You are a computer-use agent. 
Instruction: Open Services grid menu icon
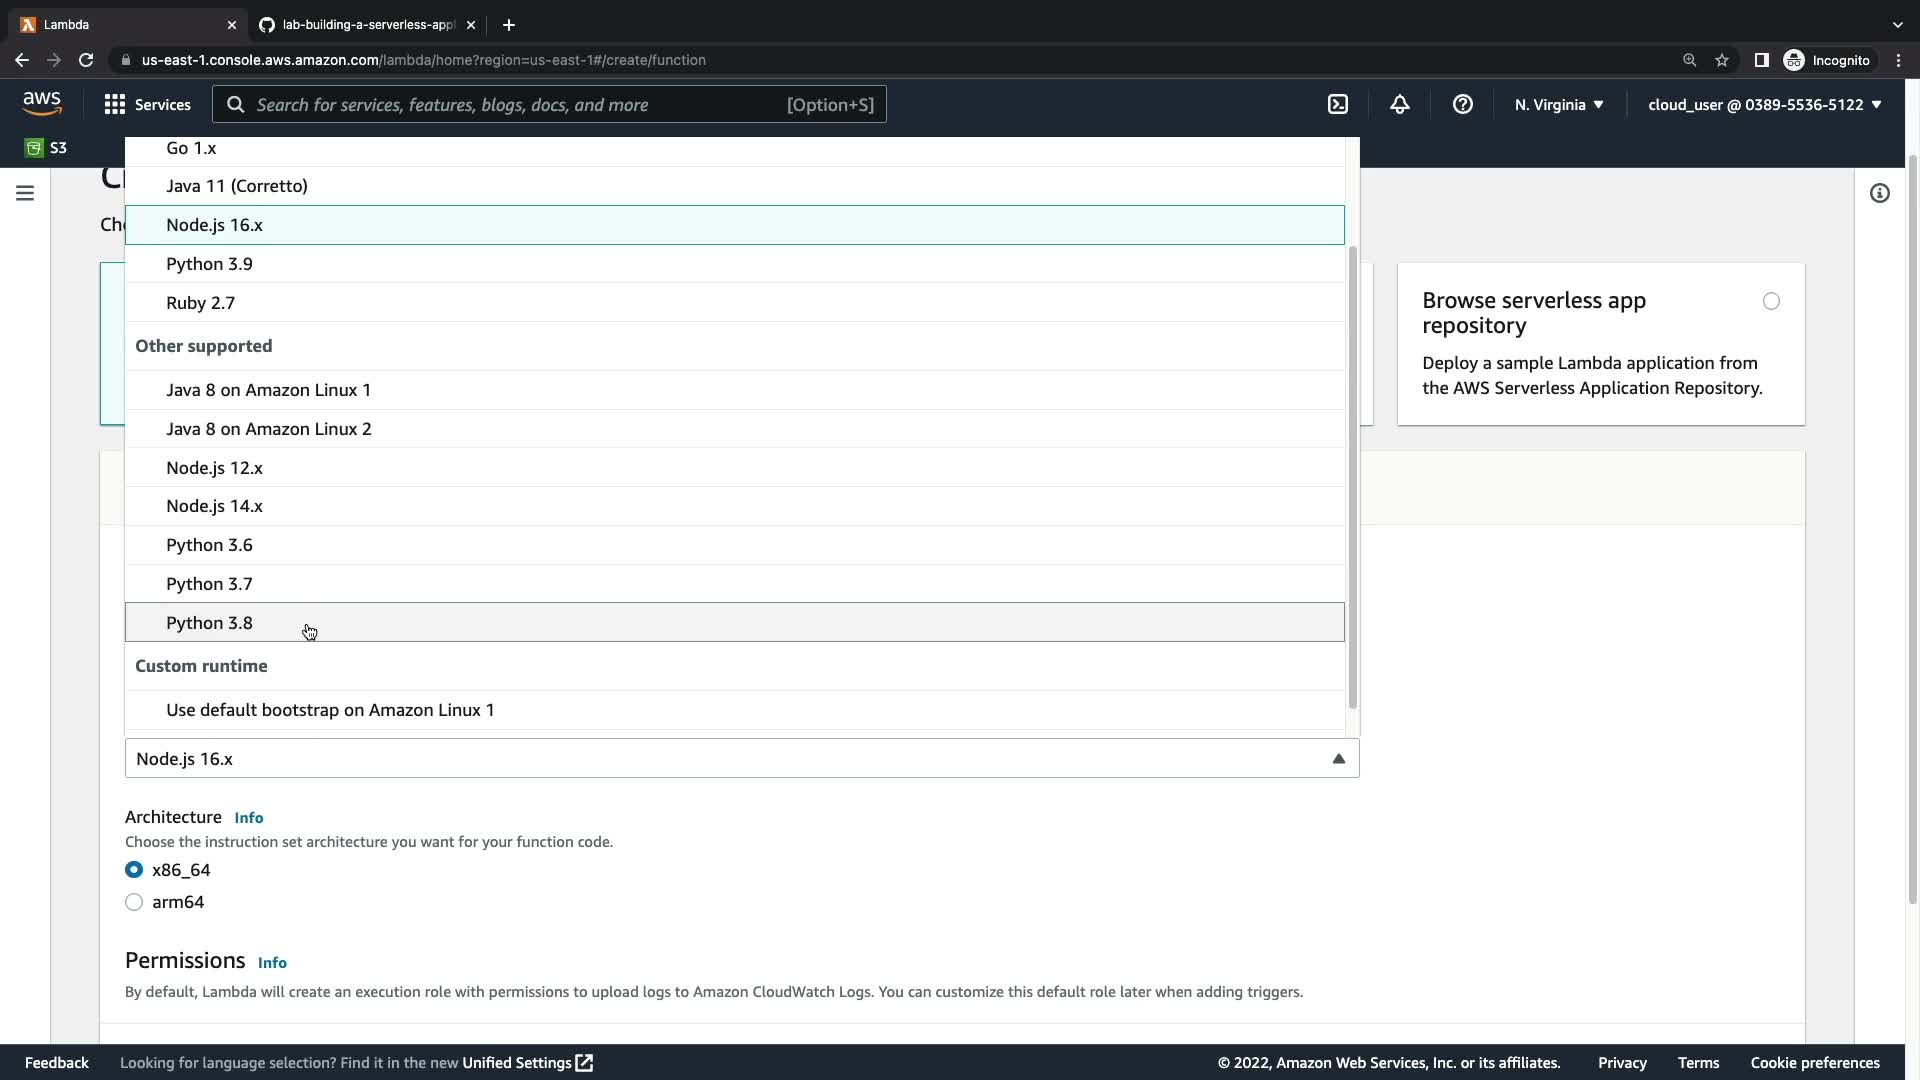115,104
